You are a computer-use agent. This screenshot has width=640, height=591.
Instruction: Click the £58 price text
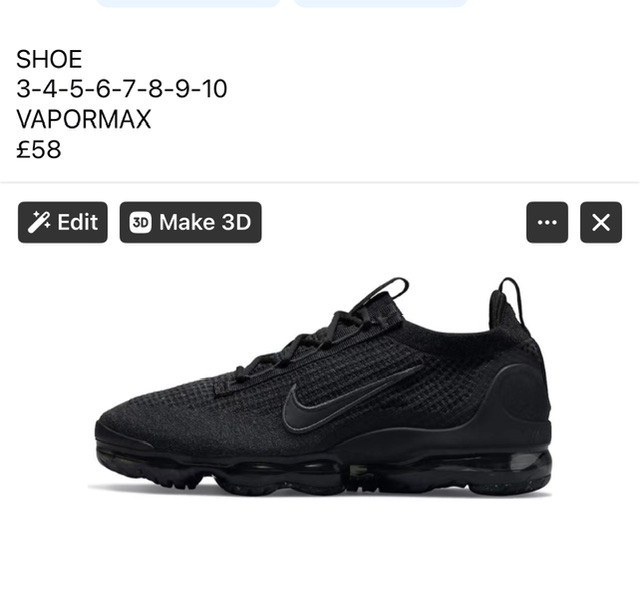[x=39, y=149]
